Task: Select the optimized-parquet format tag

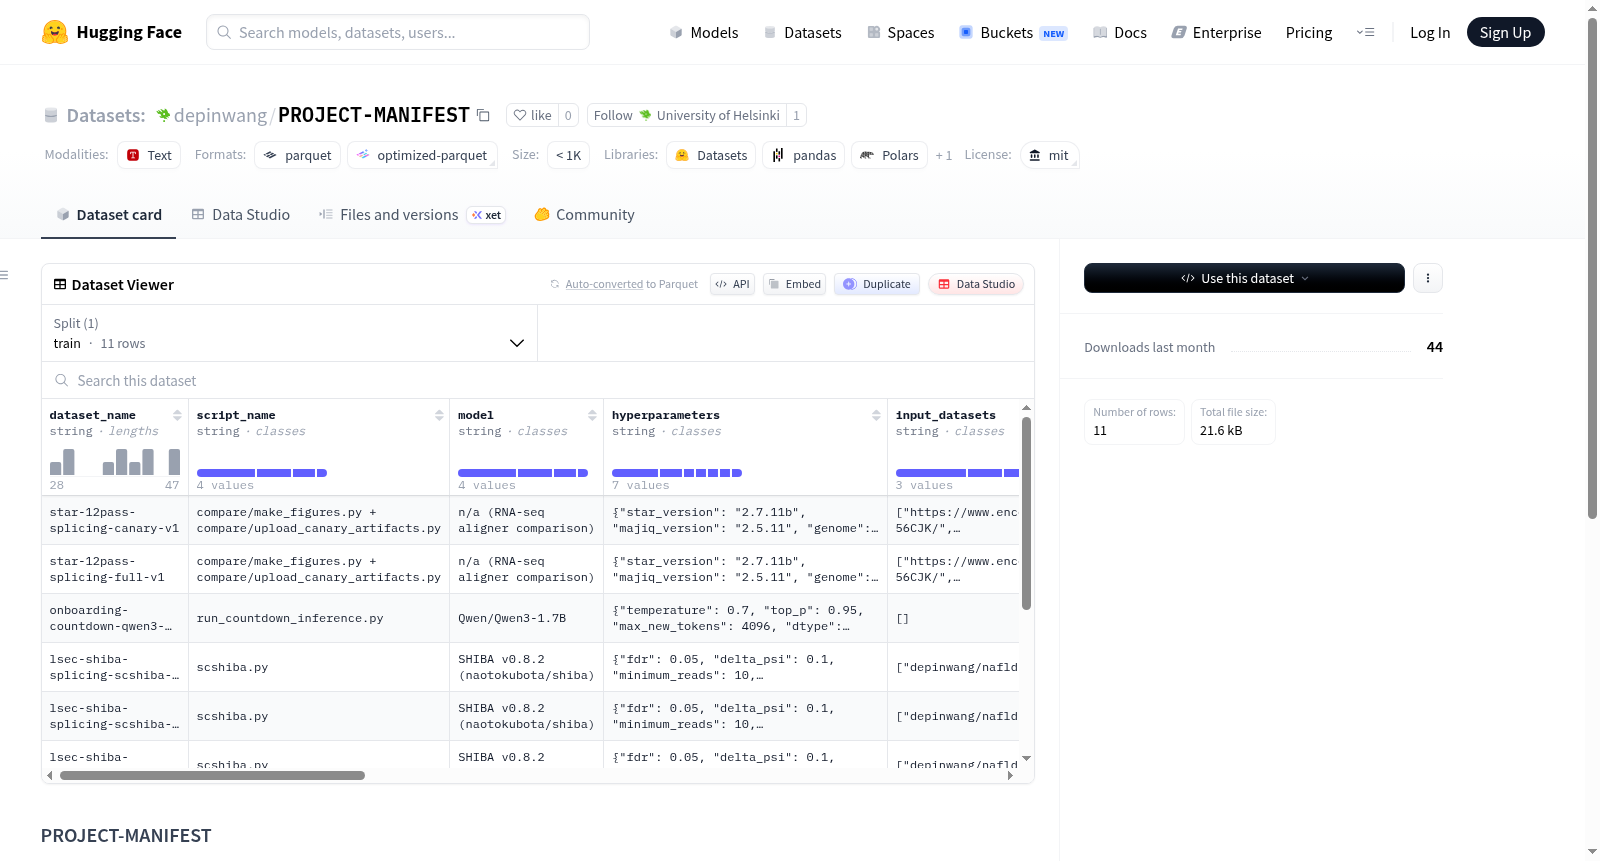Action: point(422,155)
